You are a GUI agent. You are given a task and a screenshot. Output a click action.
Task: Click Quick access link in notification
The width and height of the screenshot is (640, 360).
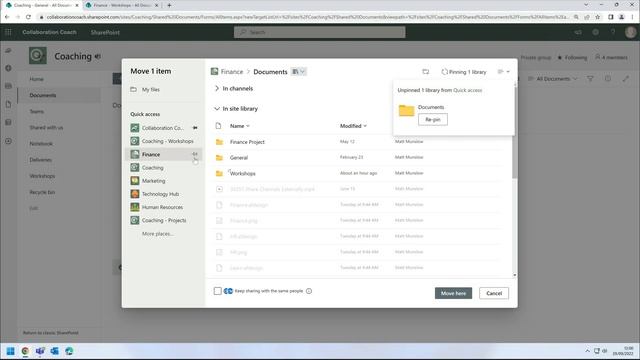[x=467, y=90]
